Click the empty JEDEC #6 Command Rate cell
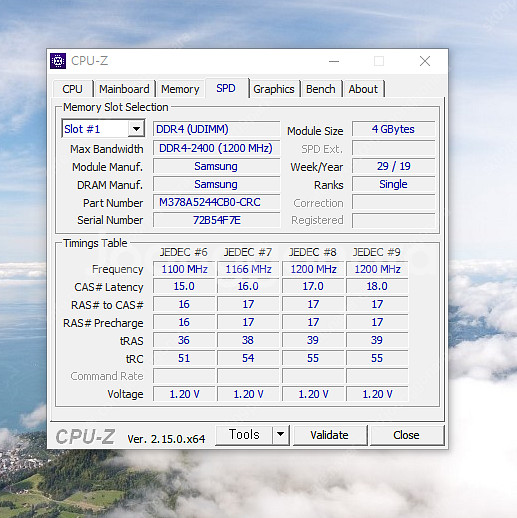Screen dimensions: 517x518 tap(184, 376)
